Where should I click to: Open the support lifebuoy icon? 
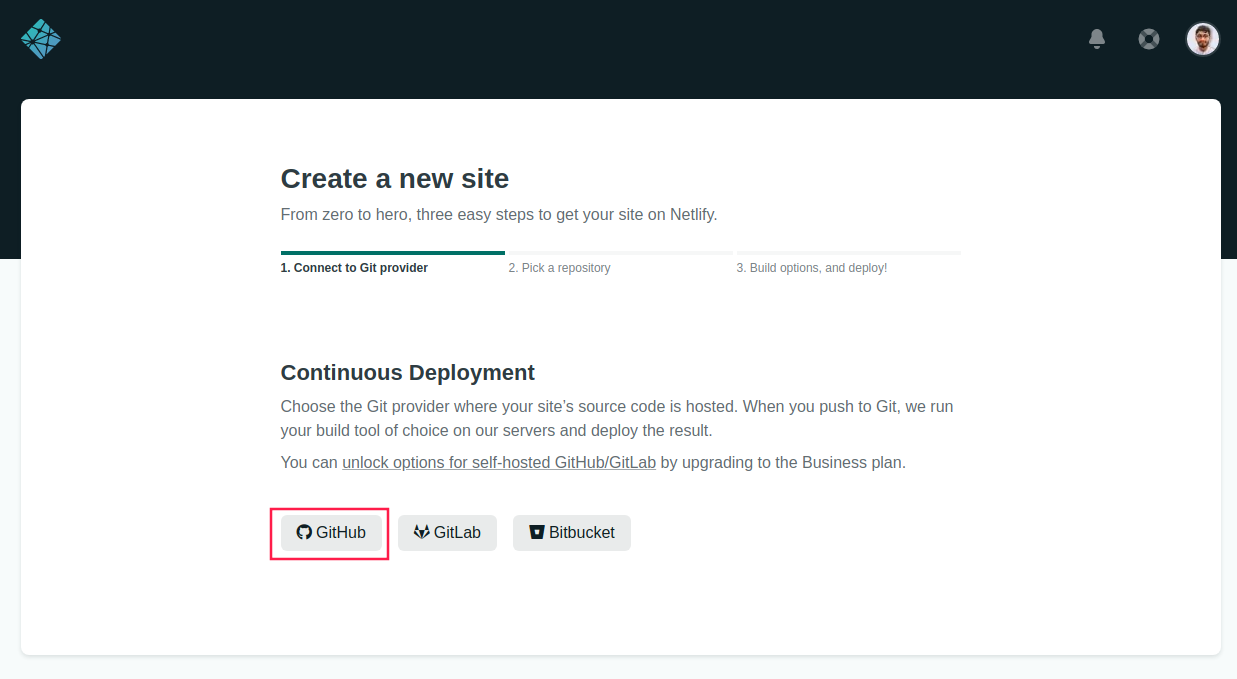[1149, 39]
